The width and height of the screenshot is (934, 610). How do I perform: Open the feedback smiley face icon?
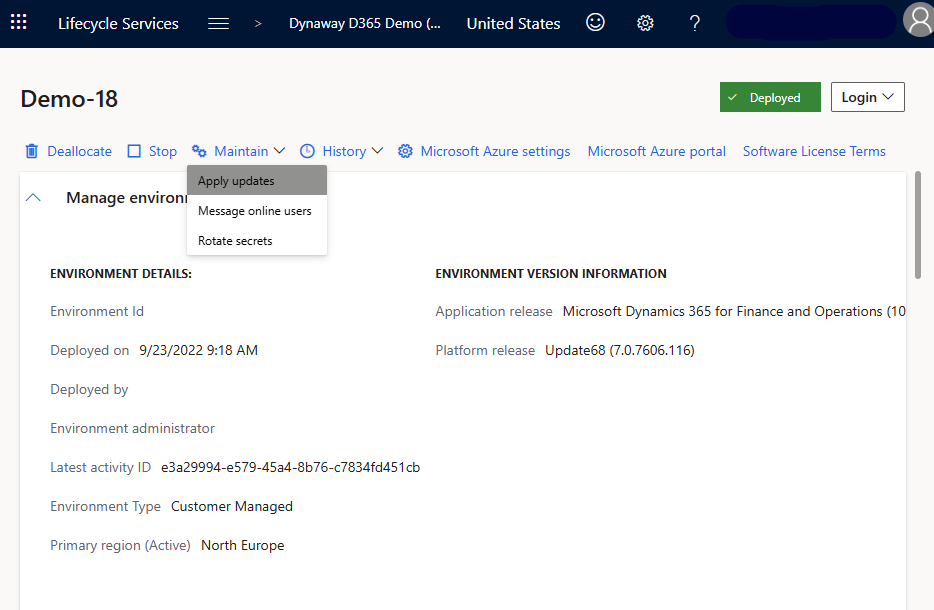point(595,23)
